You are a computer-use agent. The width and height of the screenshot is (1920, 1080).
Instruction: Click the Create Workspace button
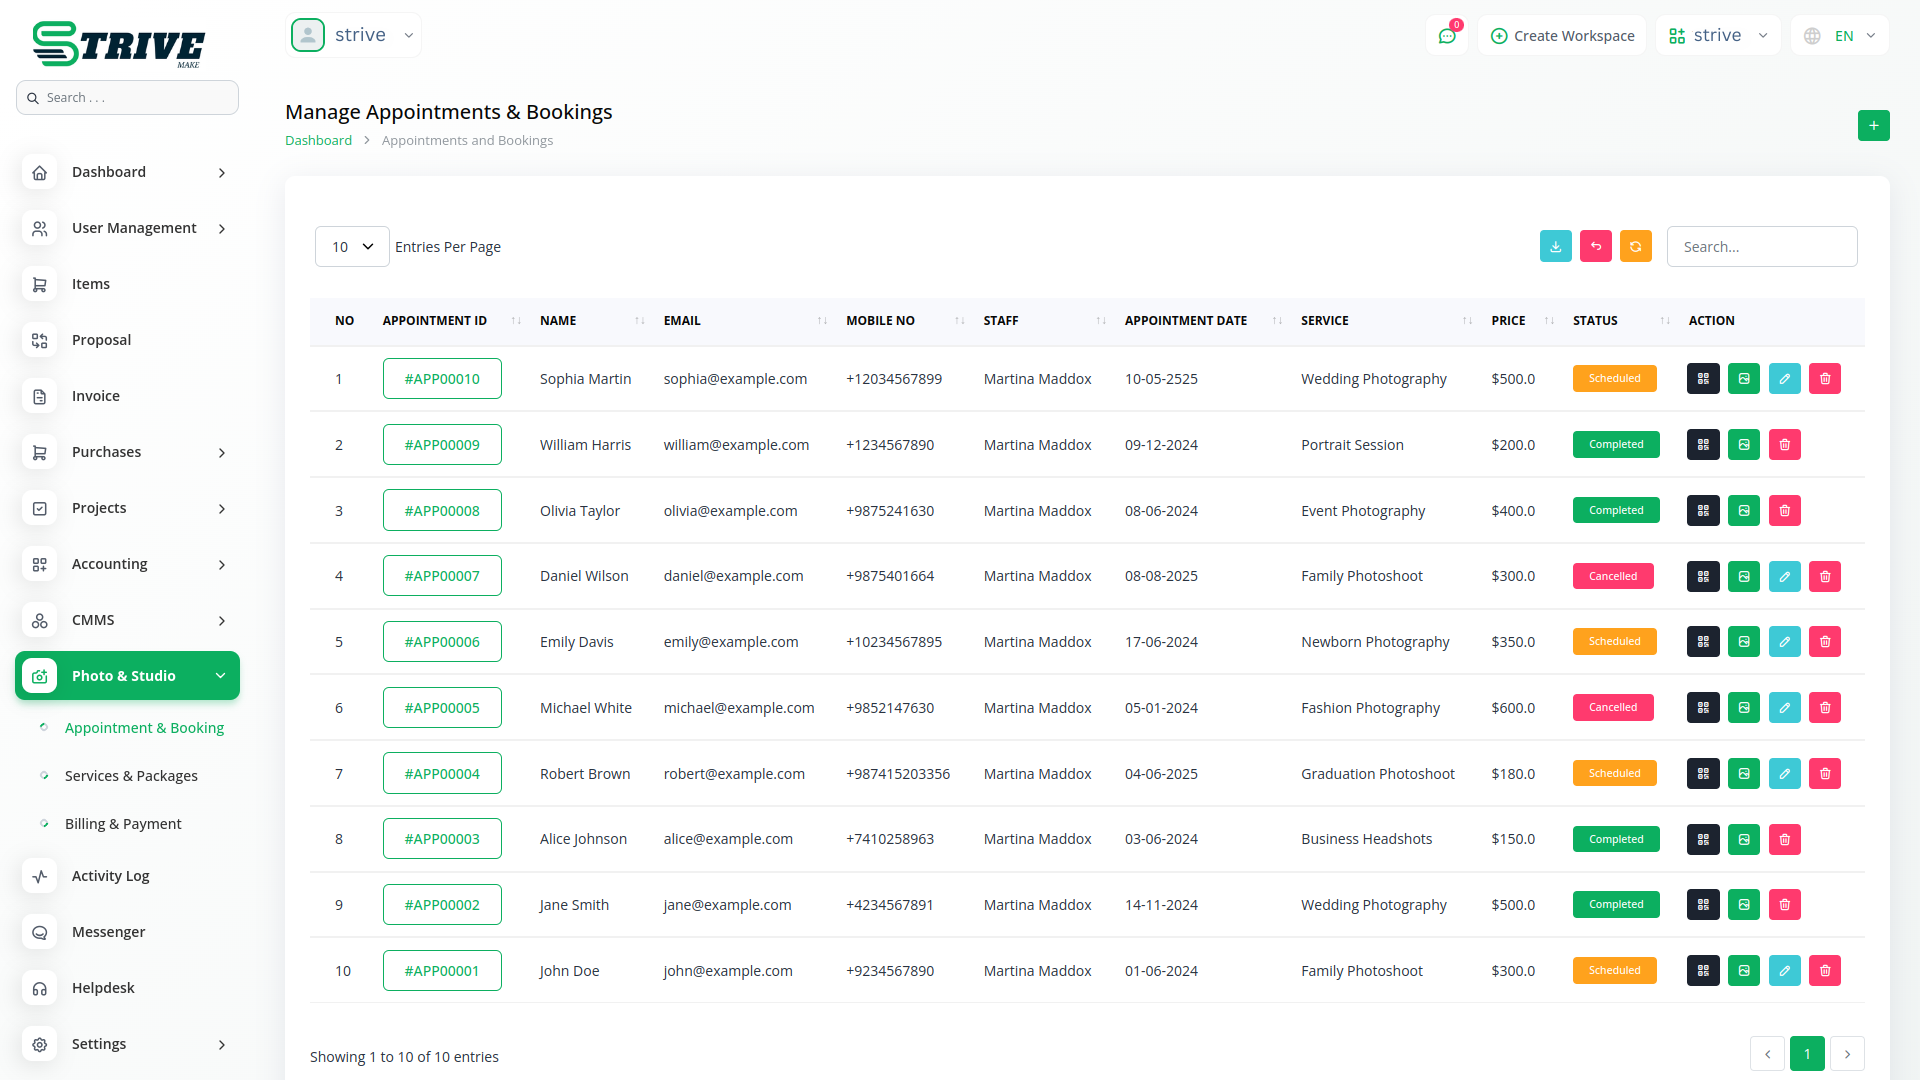coord(1562,36)
